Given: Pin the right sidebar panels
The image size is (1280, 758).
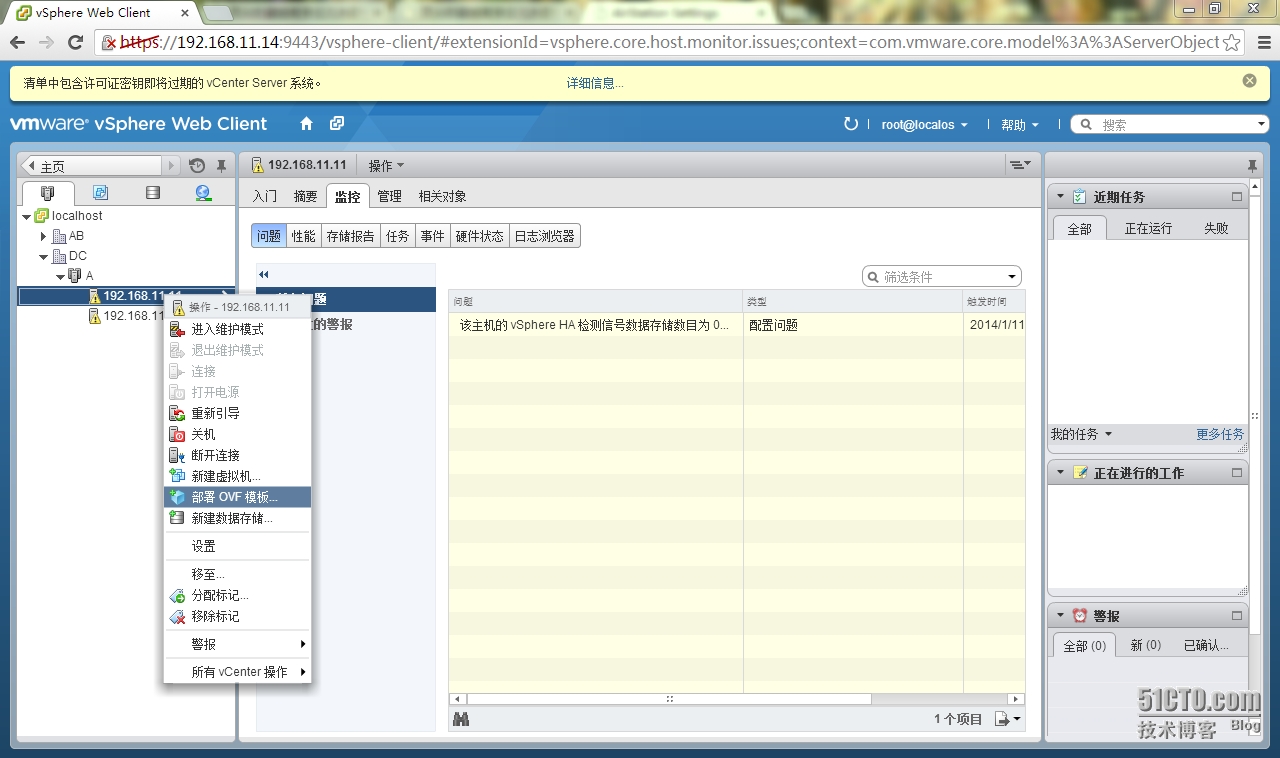Looking at the screenshot, I should [1251, 166].
